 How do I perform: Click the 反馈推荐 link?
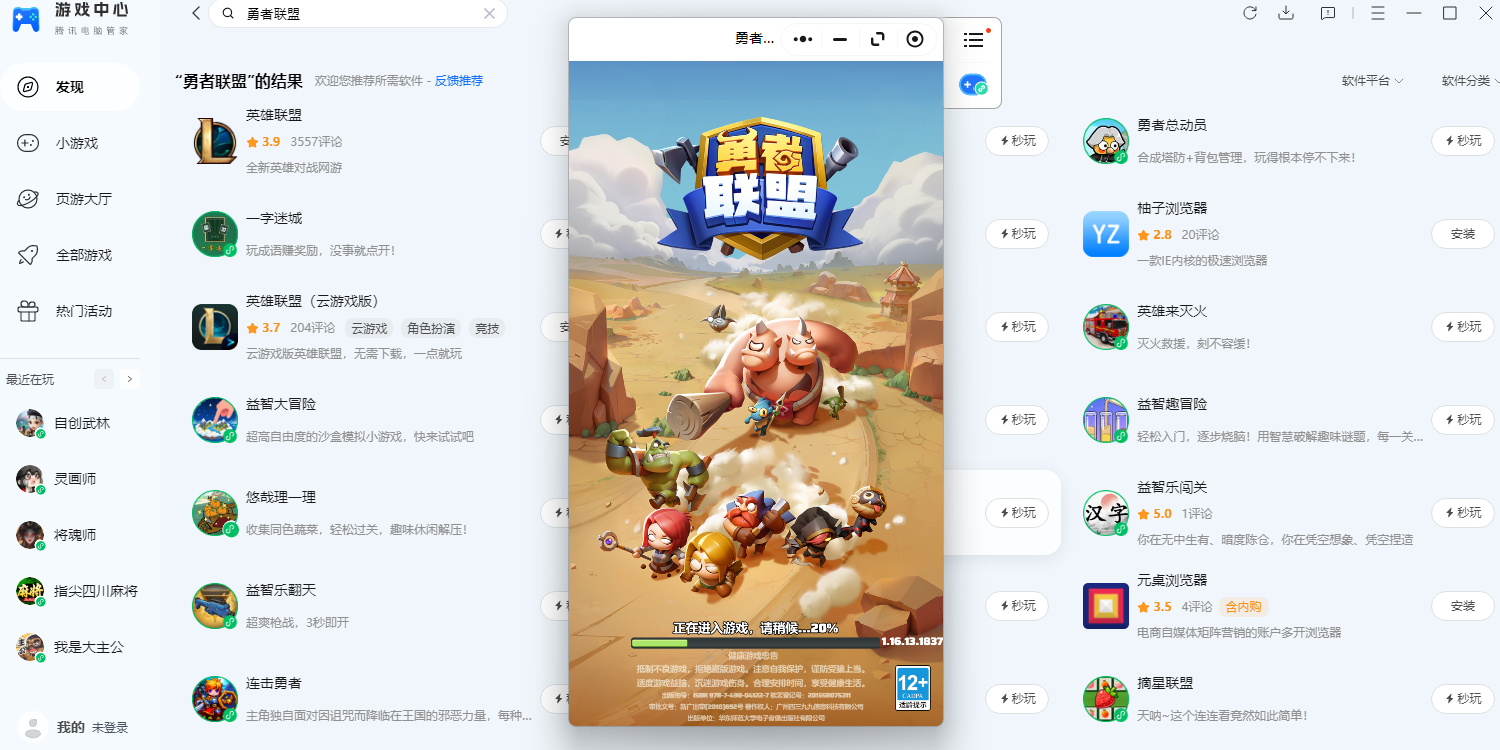458,81
